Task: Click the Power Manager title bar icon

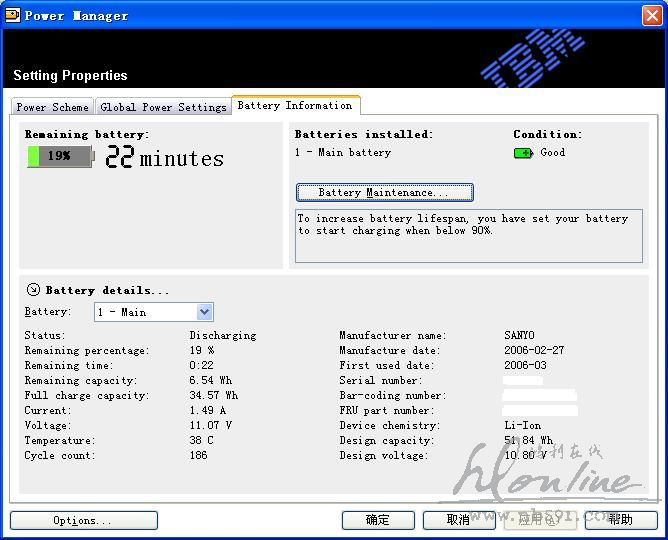Action: 12,15
